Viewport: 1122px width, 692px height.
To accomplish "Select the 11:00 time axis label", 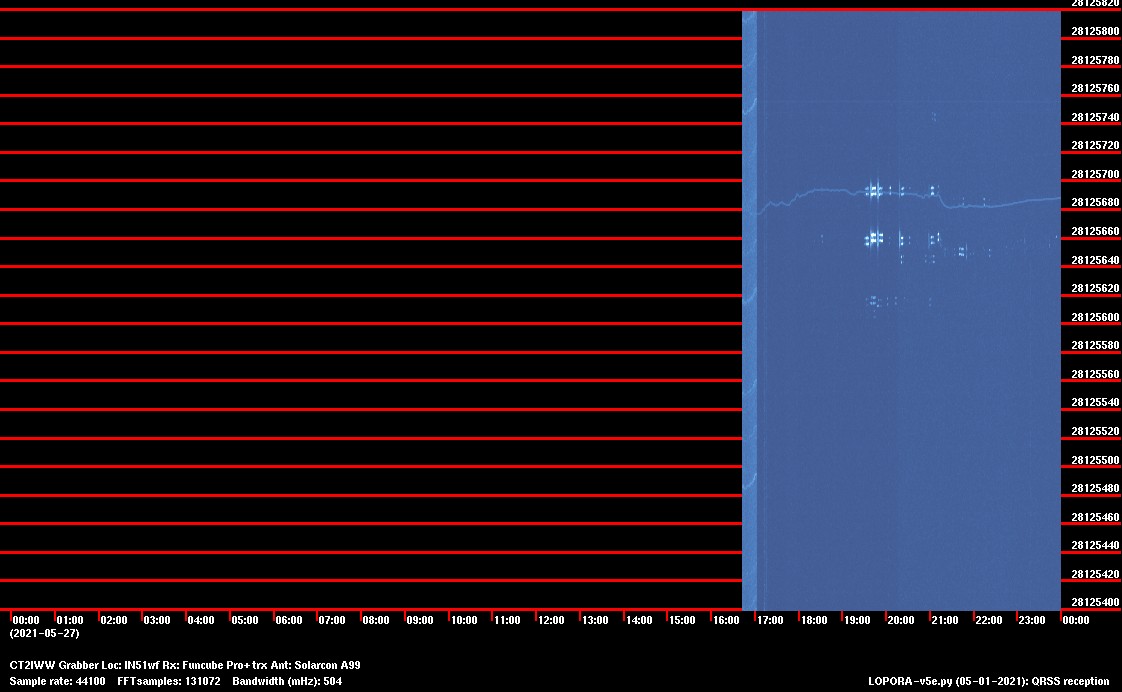I will 507,620.
